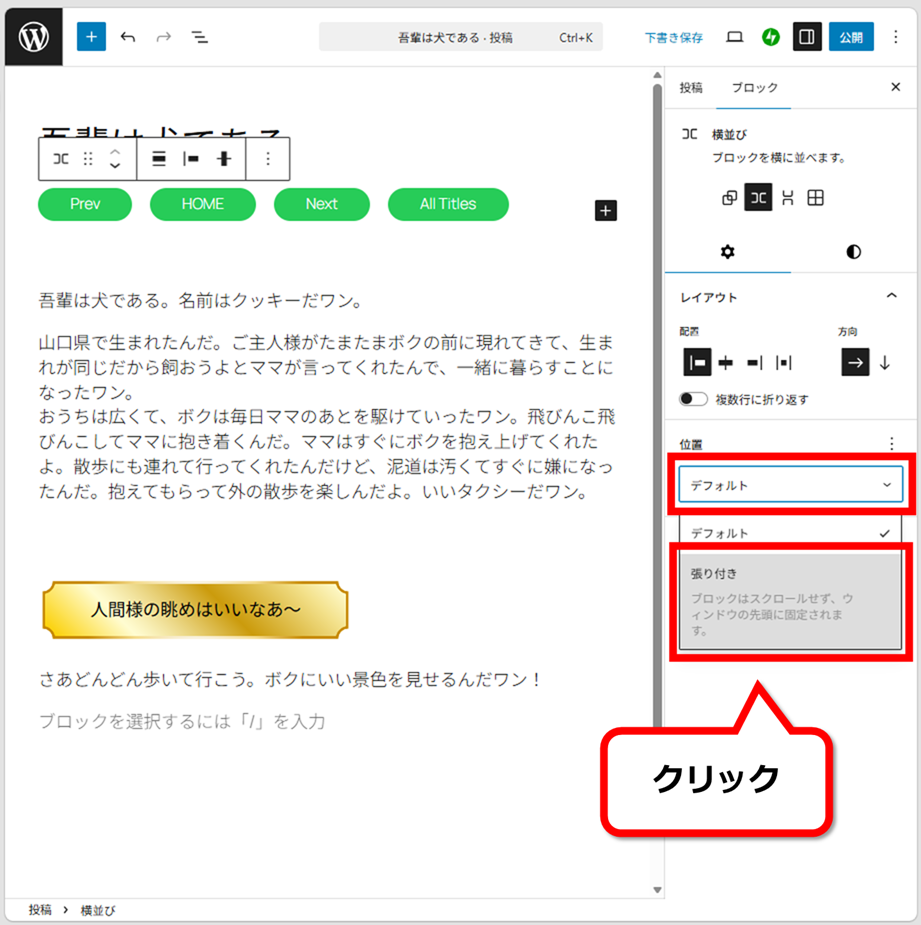Switch to the block styles half-circle tab
This screenshot has width=921, height=925.
[853, 252]
